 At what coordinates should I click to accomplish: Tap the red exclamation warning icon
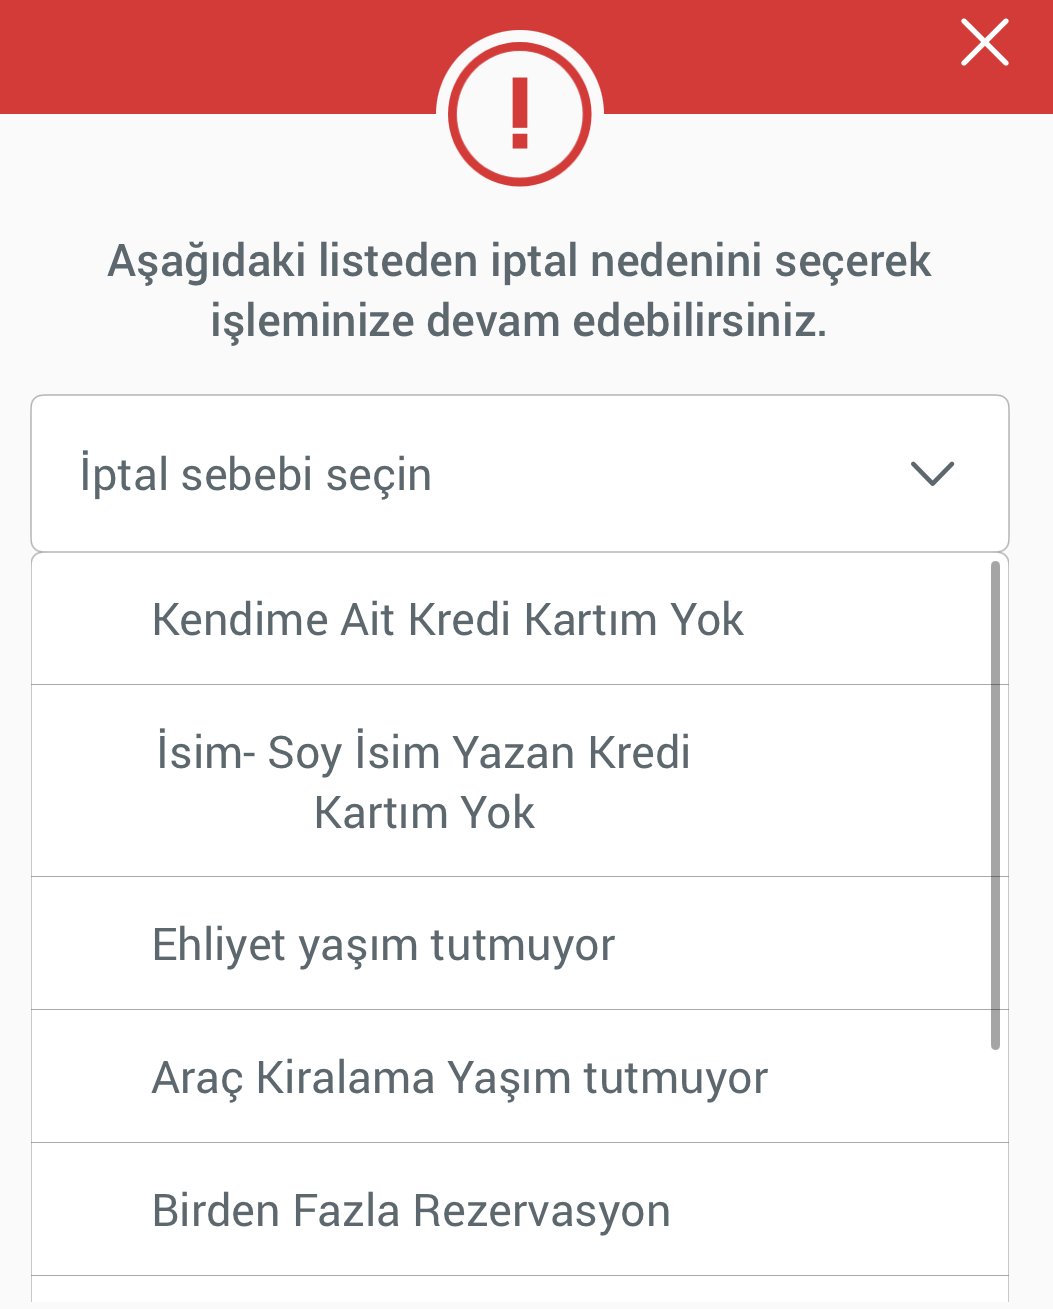point(520,114)
